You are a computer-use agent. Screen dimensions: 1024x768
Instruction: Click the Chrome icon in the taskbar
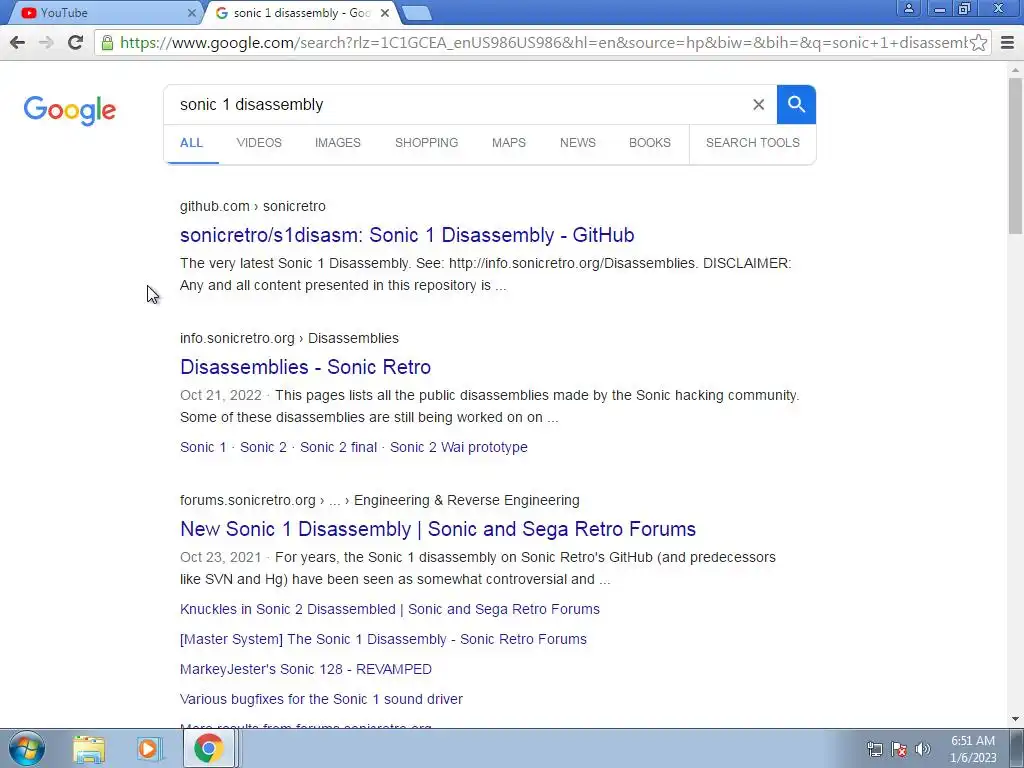click(x=208, y=748)
